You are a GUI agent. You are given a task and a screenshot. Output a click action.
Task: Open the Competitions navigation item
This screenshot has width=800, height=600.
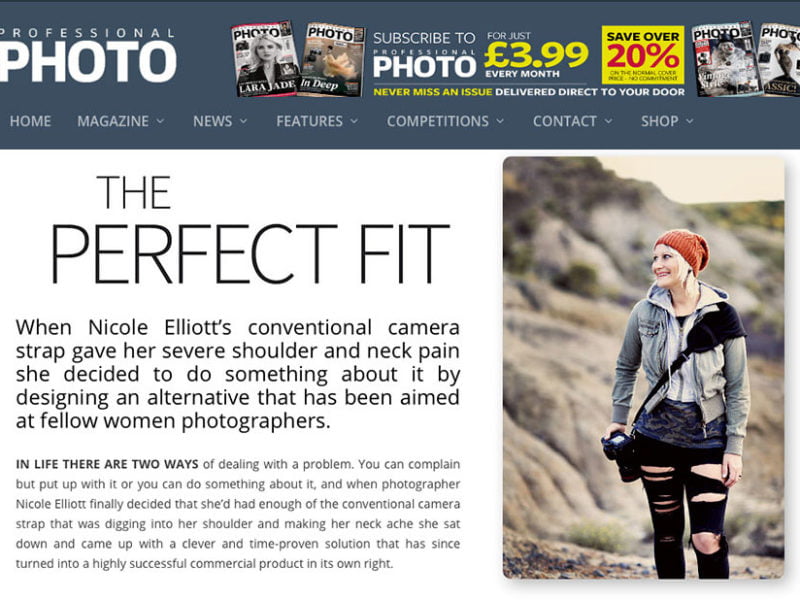438,121
